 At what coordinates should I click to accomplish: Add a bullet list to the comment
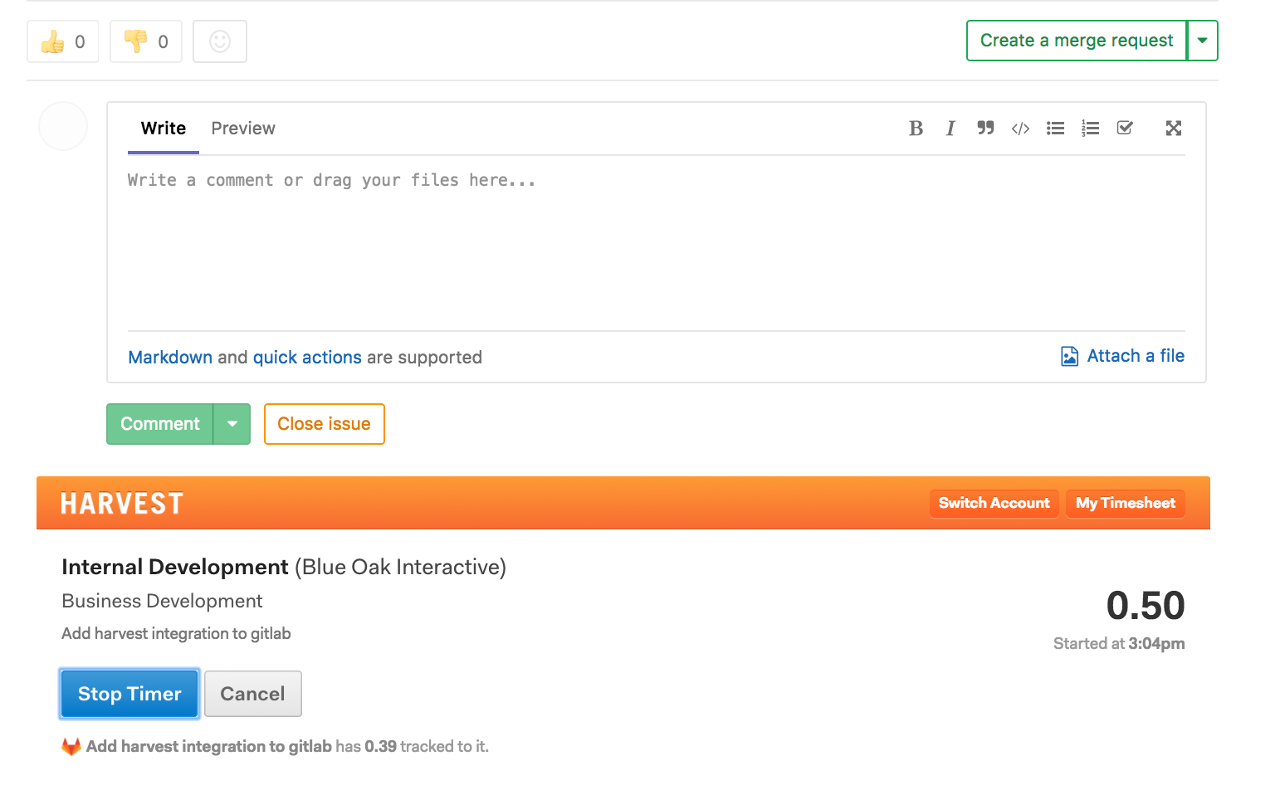click(1055, 128)
